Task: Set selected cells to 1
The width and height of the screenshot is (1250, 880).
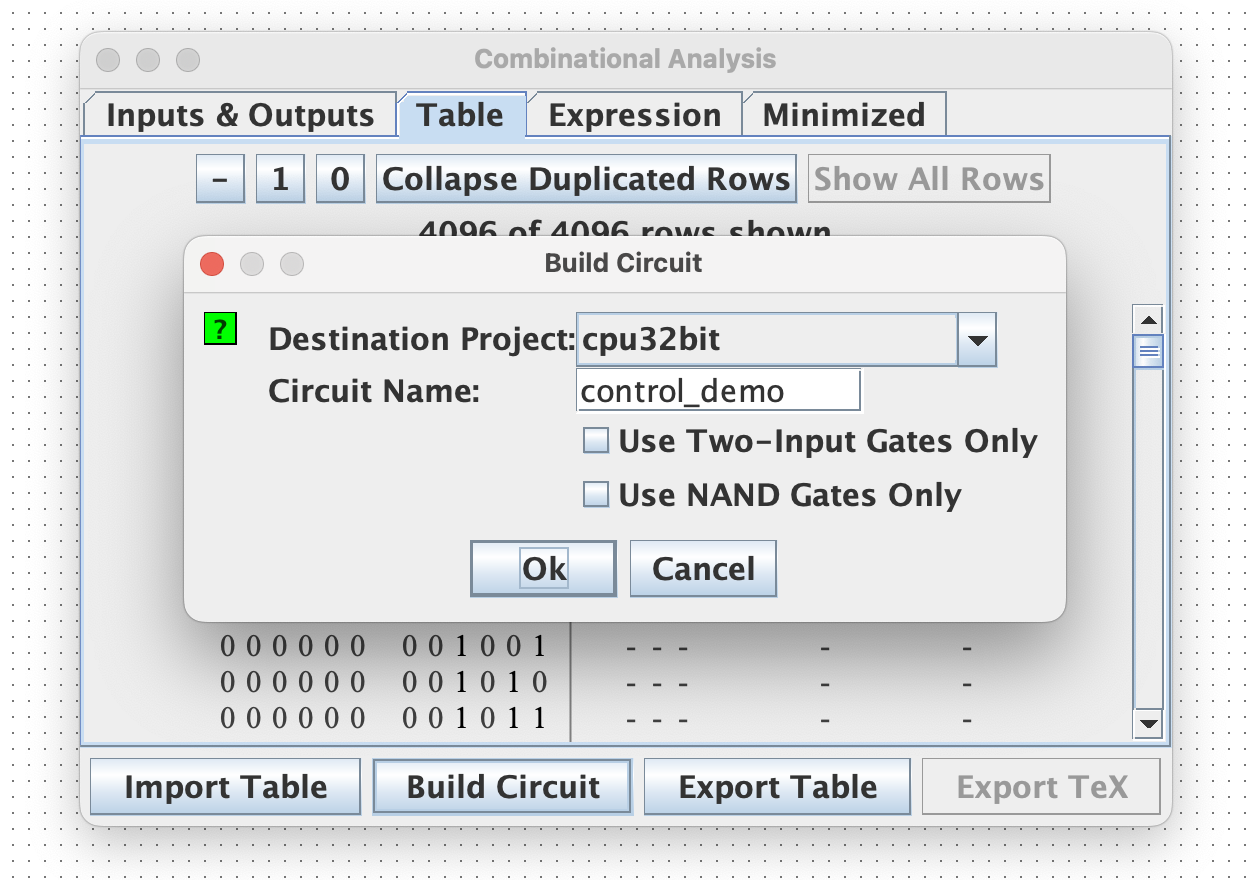Action: tap(280, 179)
